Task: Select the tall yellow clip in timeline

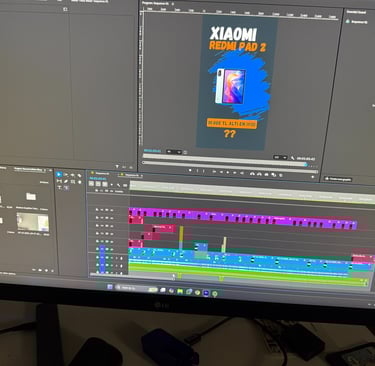Action: click(181, 237)
